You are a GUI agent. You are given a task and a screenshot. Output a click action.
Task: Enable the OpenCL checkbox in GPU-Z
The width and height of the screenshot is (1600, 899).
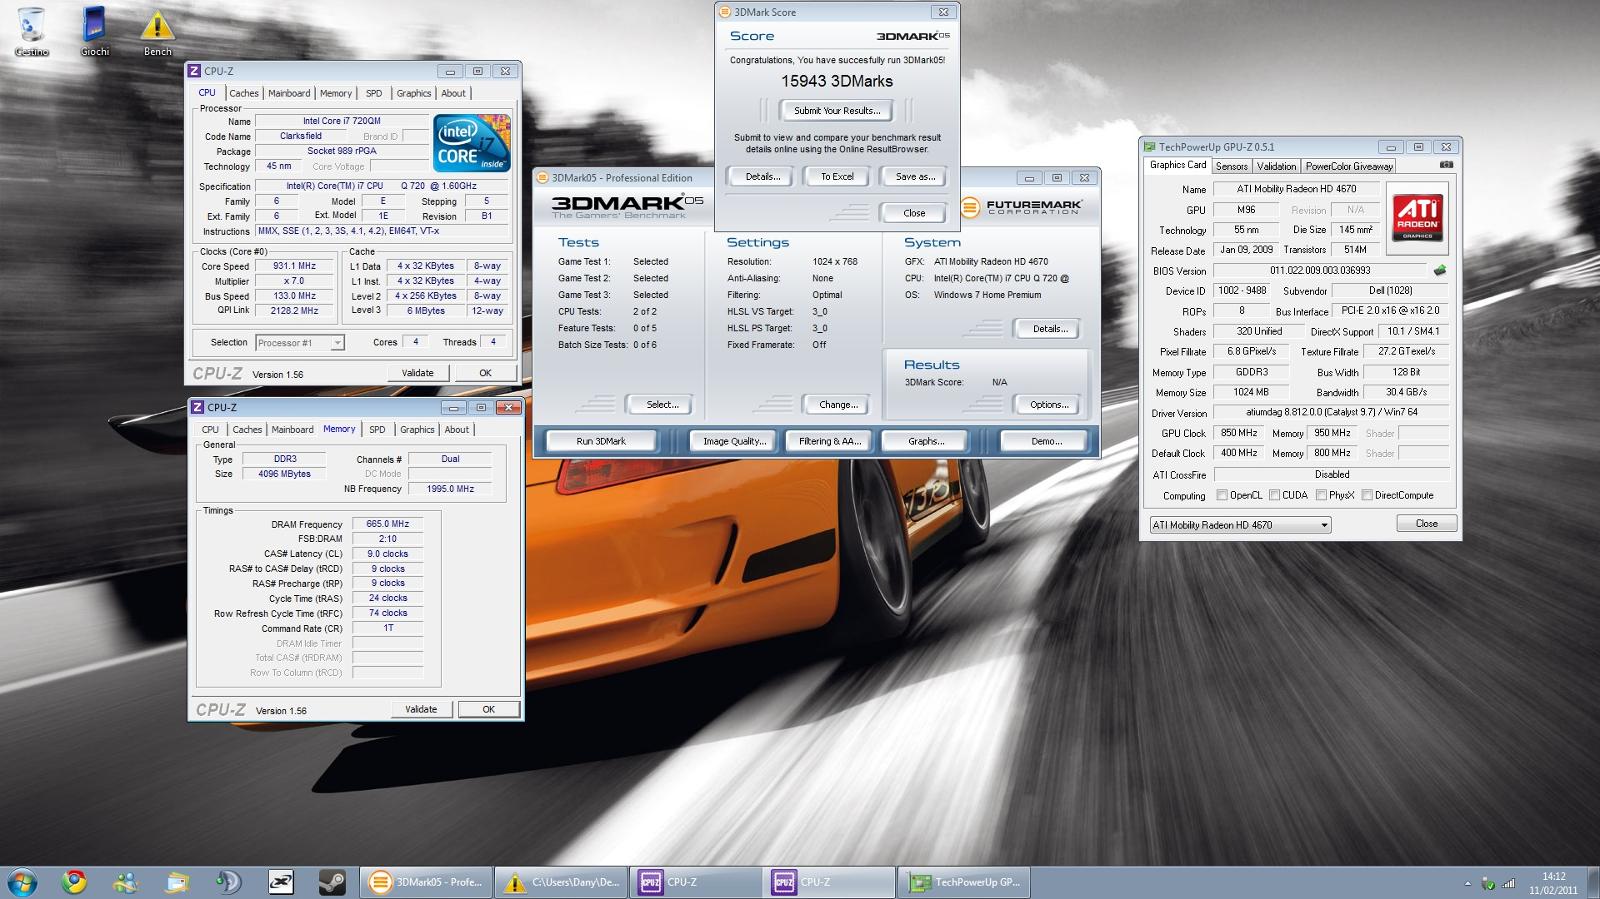tap(1222, 495)
